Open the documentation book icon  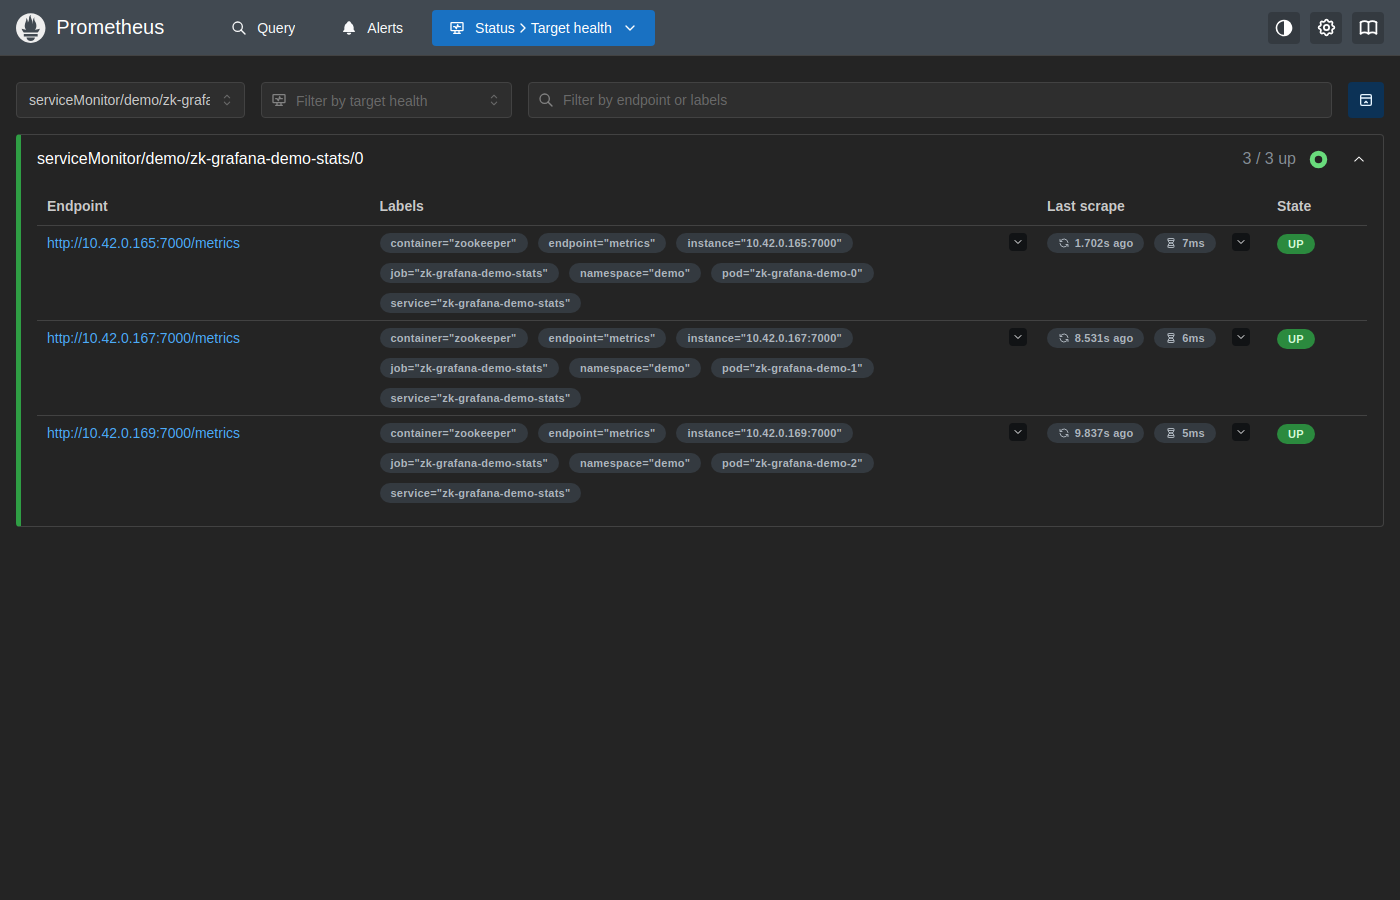tap(1368, 28)
